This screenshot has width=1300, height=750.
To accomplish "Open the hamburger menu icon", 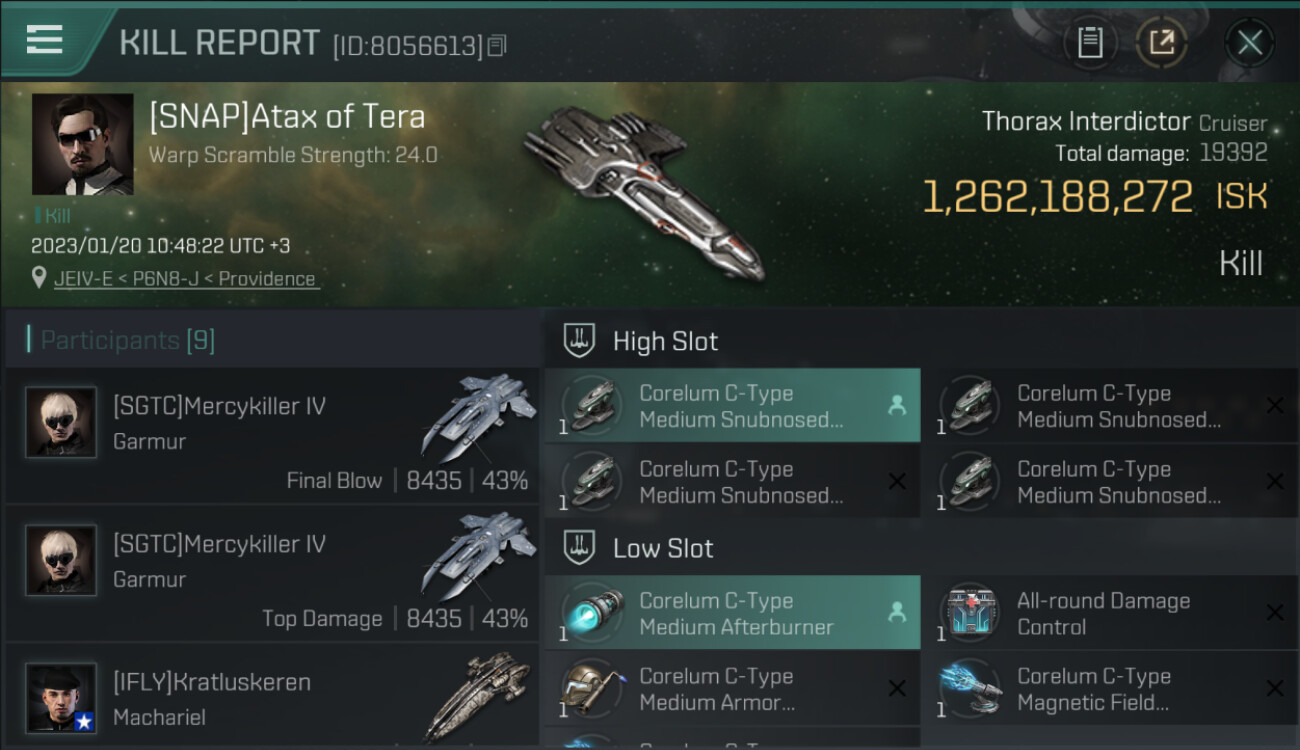I will click(44, 40).
